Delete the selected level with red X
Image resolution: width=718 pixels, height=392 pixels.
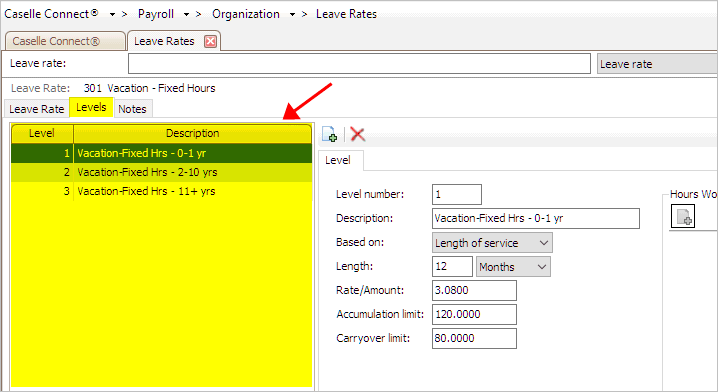357,134
